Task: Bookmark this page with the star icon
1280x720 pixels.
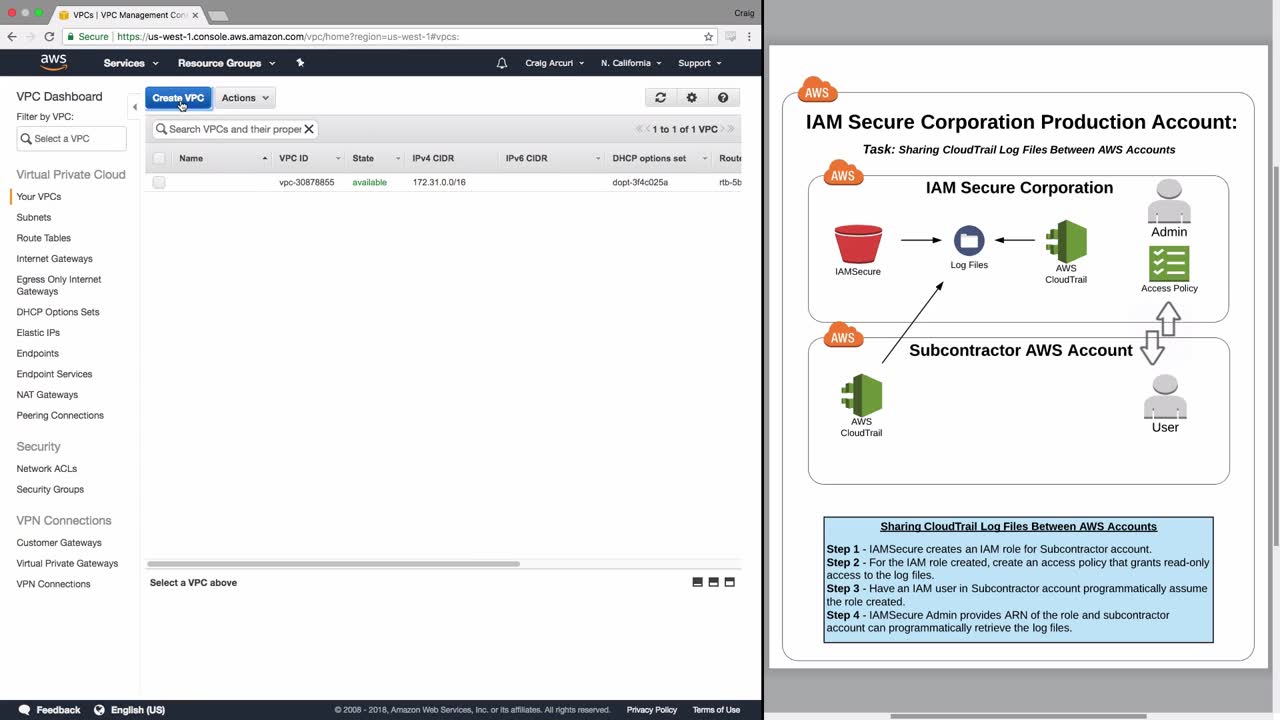Action: pyautogui.click(x=709, y=37)
